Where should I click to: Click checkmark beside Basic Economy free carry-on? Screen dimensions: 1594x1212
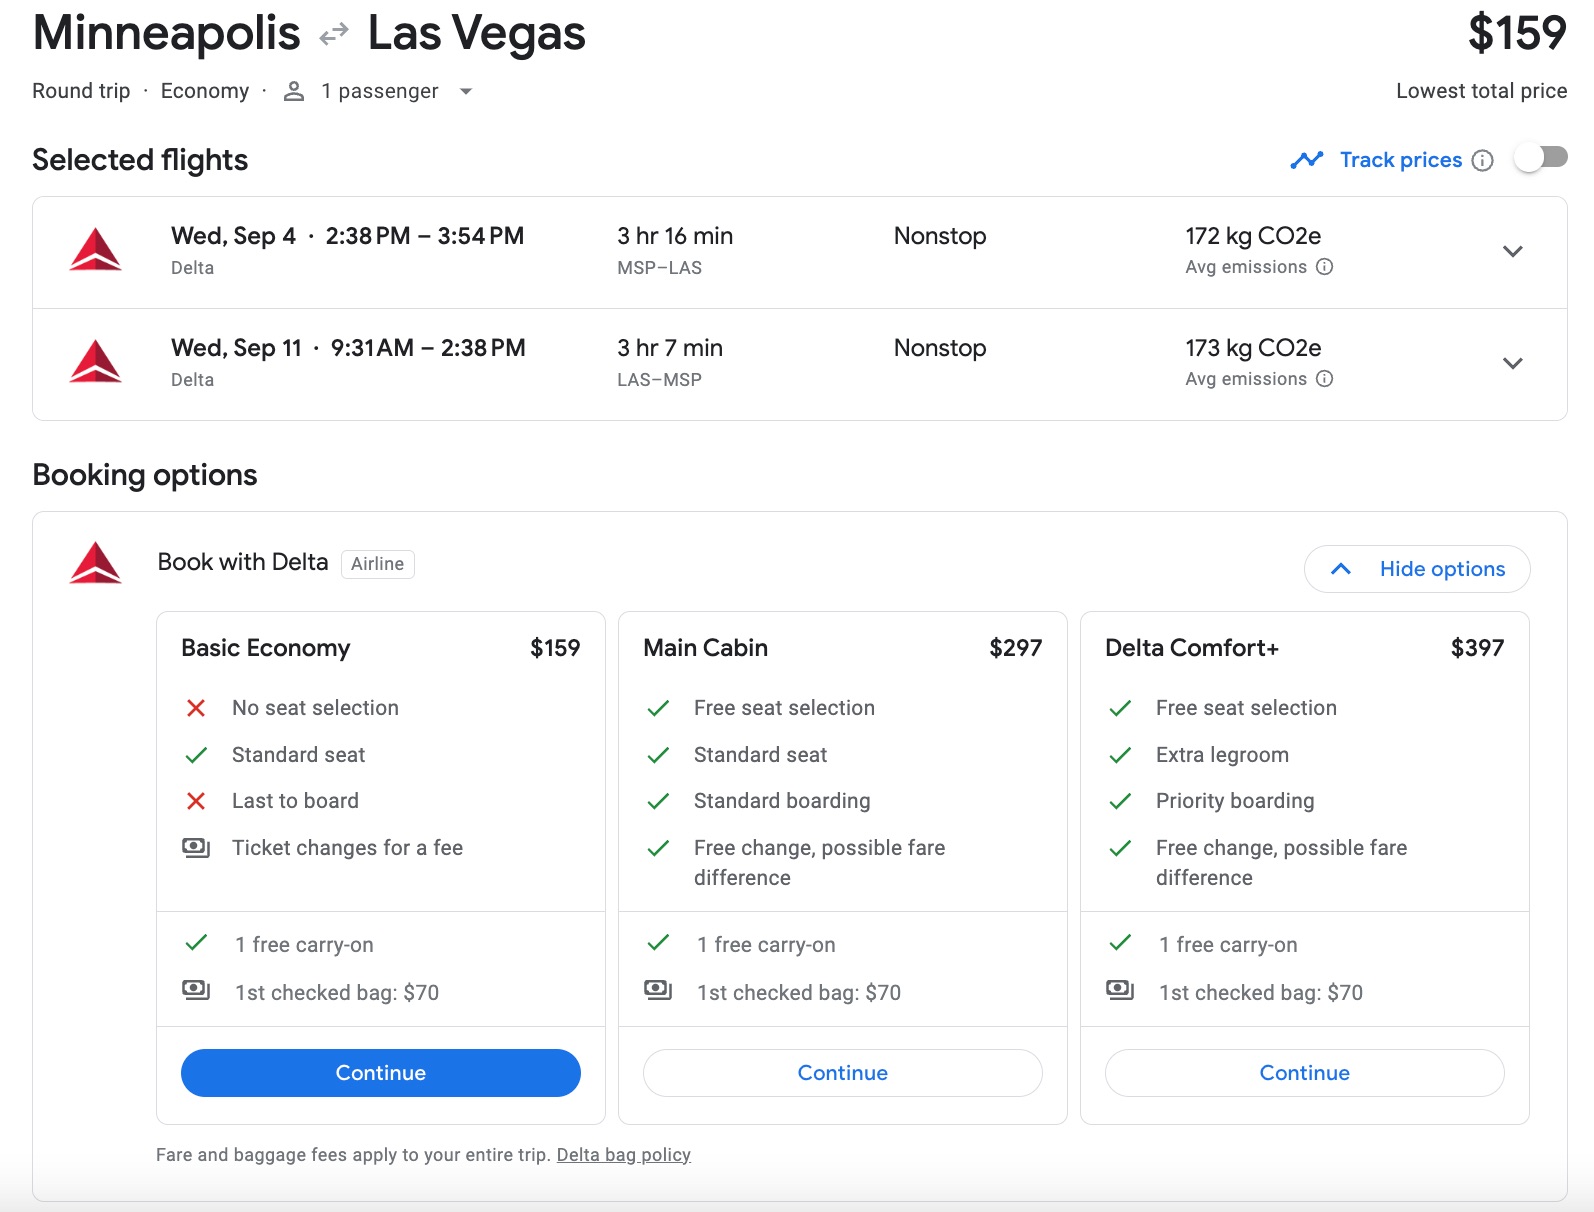(196, 943)
